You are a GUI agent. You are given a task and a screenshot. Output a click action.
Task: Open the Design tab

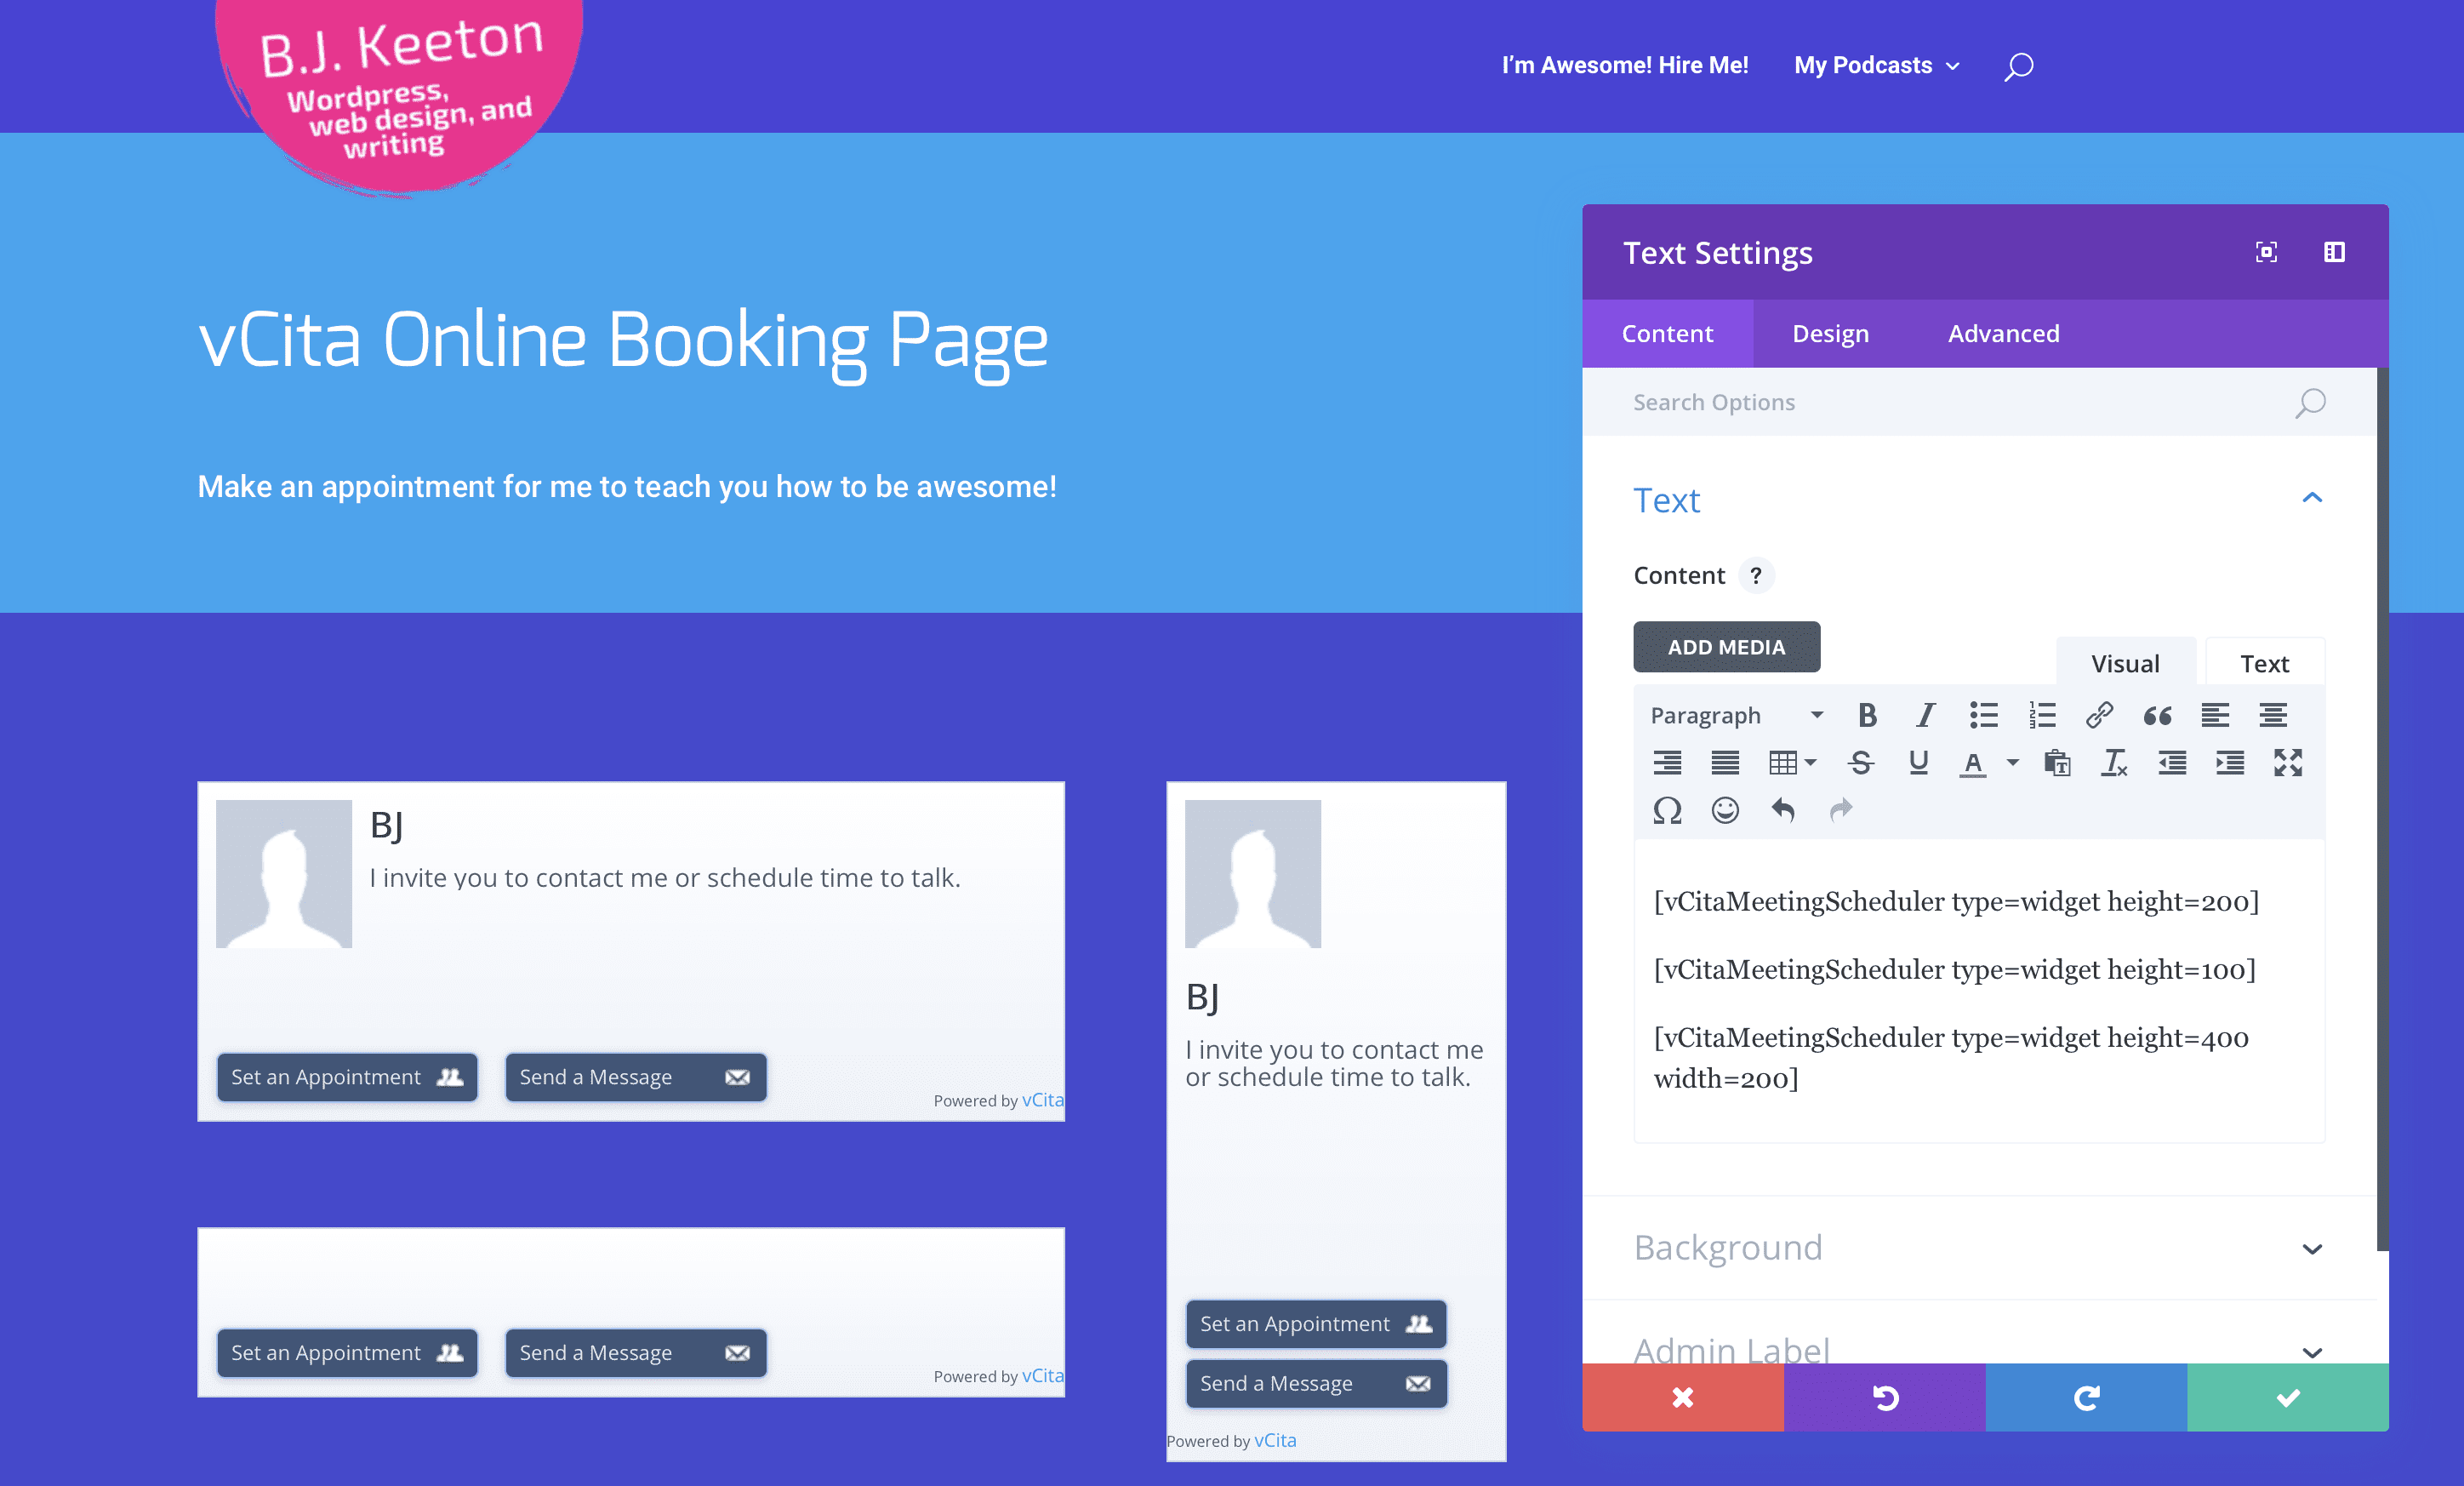coord(1830,333)
